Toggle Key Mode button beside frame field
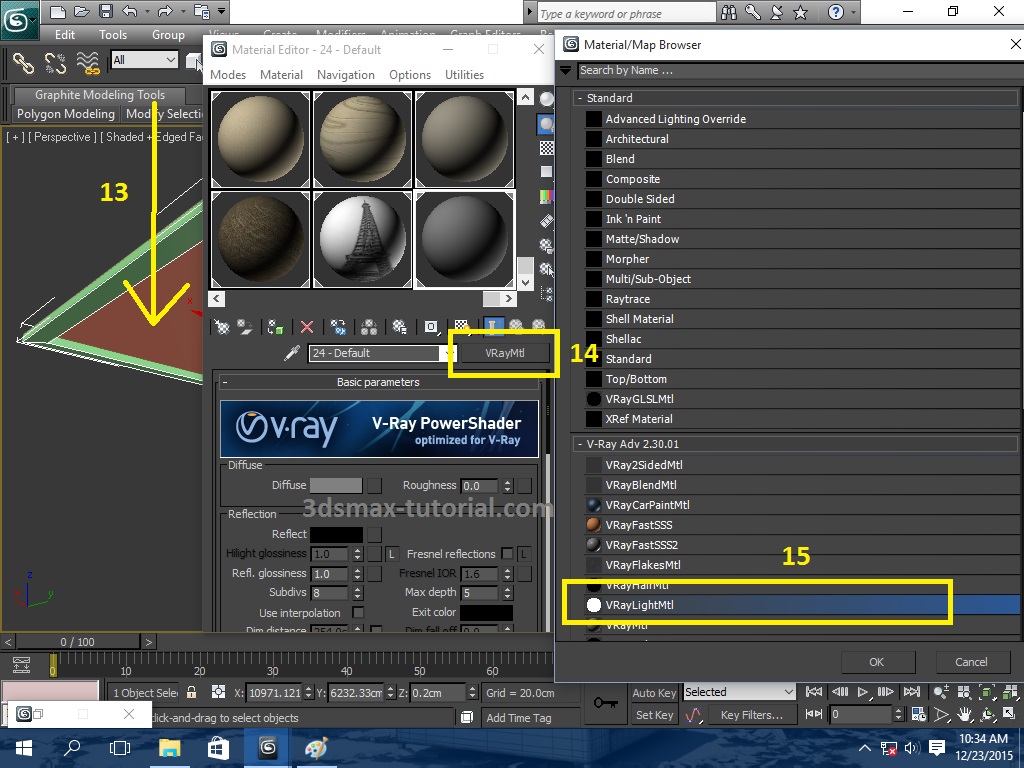This screenshot has height=768, width=1024. click(x=814, y=714)
